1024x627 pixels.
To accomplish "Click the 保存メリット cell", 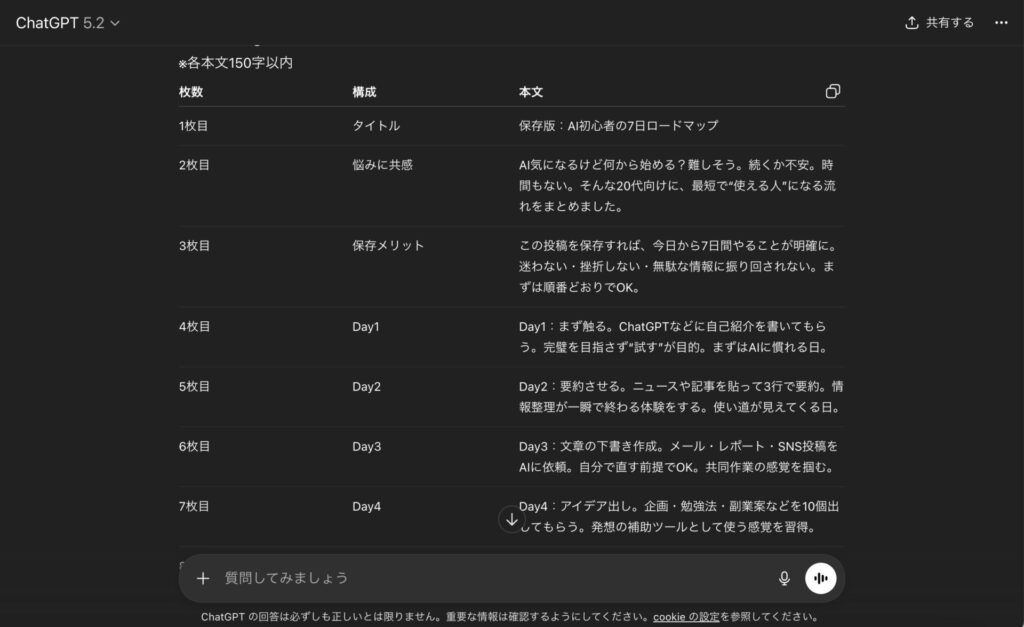I will 388,245.
